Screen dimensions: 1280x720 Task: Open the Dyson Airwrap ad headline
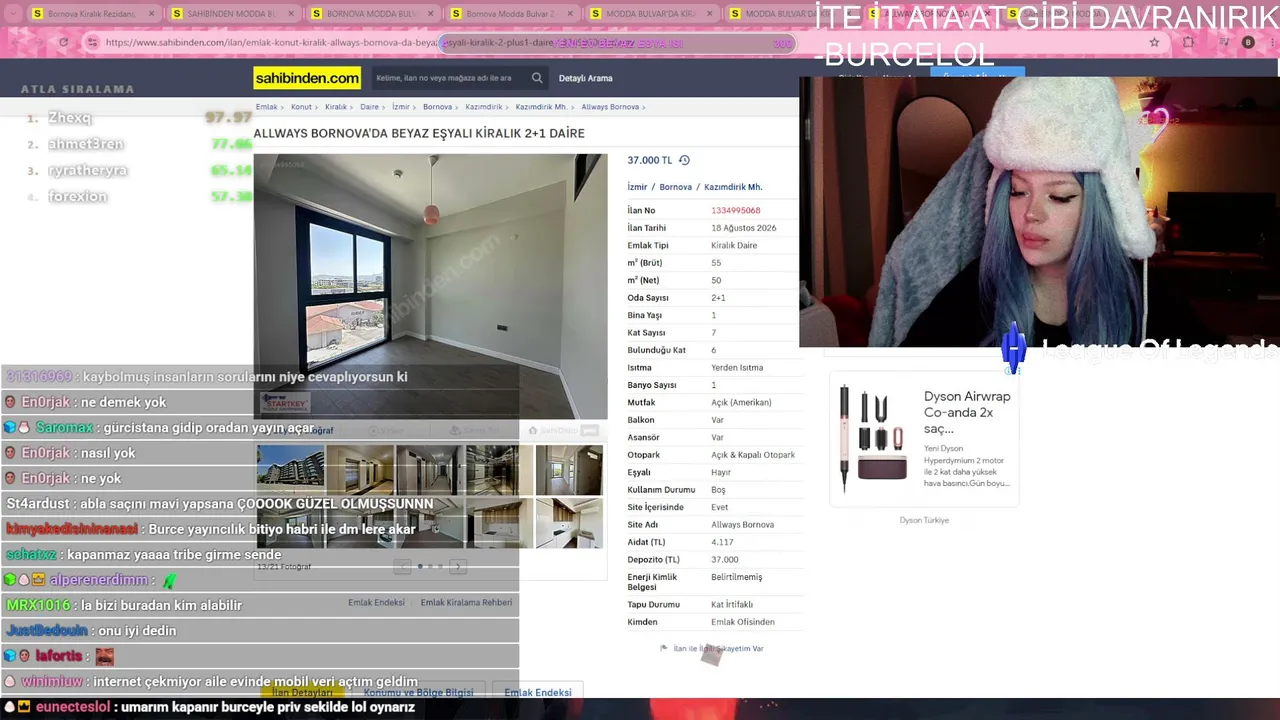[967, 412]
